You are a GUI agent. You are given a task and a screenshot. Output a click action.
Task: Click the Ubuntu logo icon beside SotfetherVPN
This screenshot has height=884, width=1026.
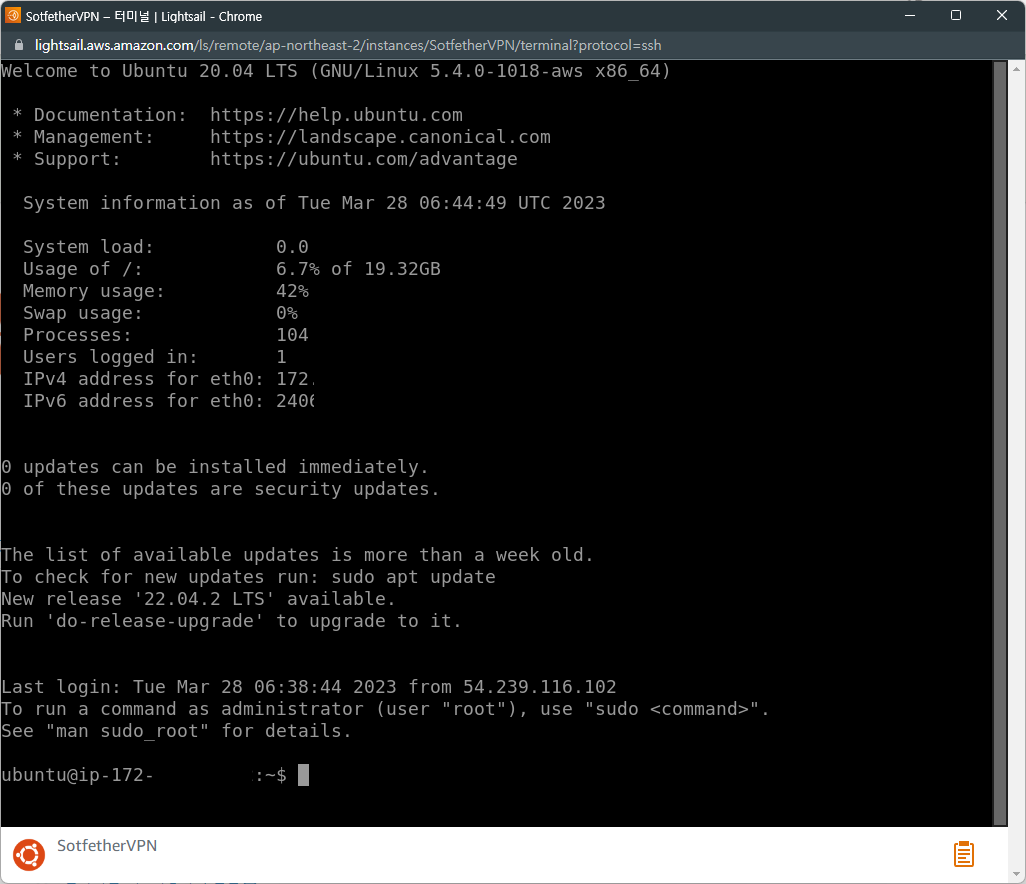click(29, 855)
